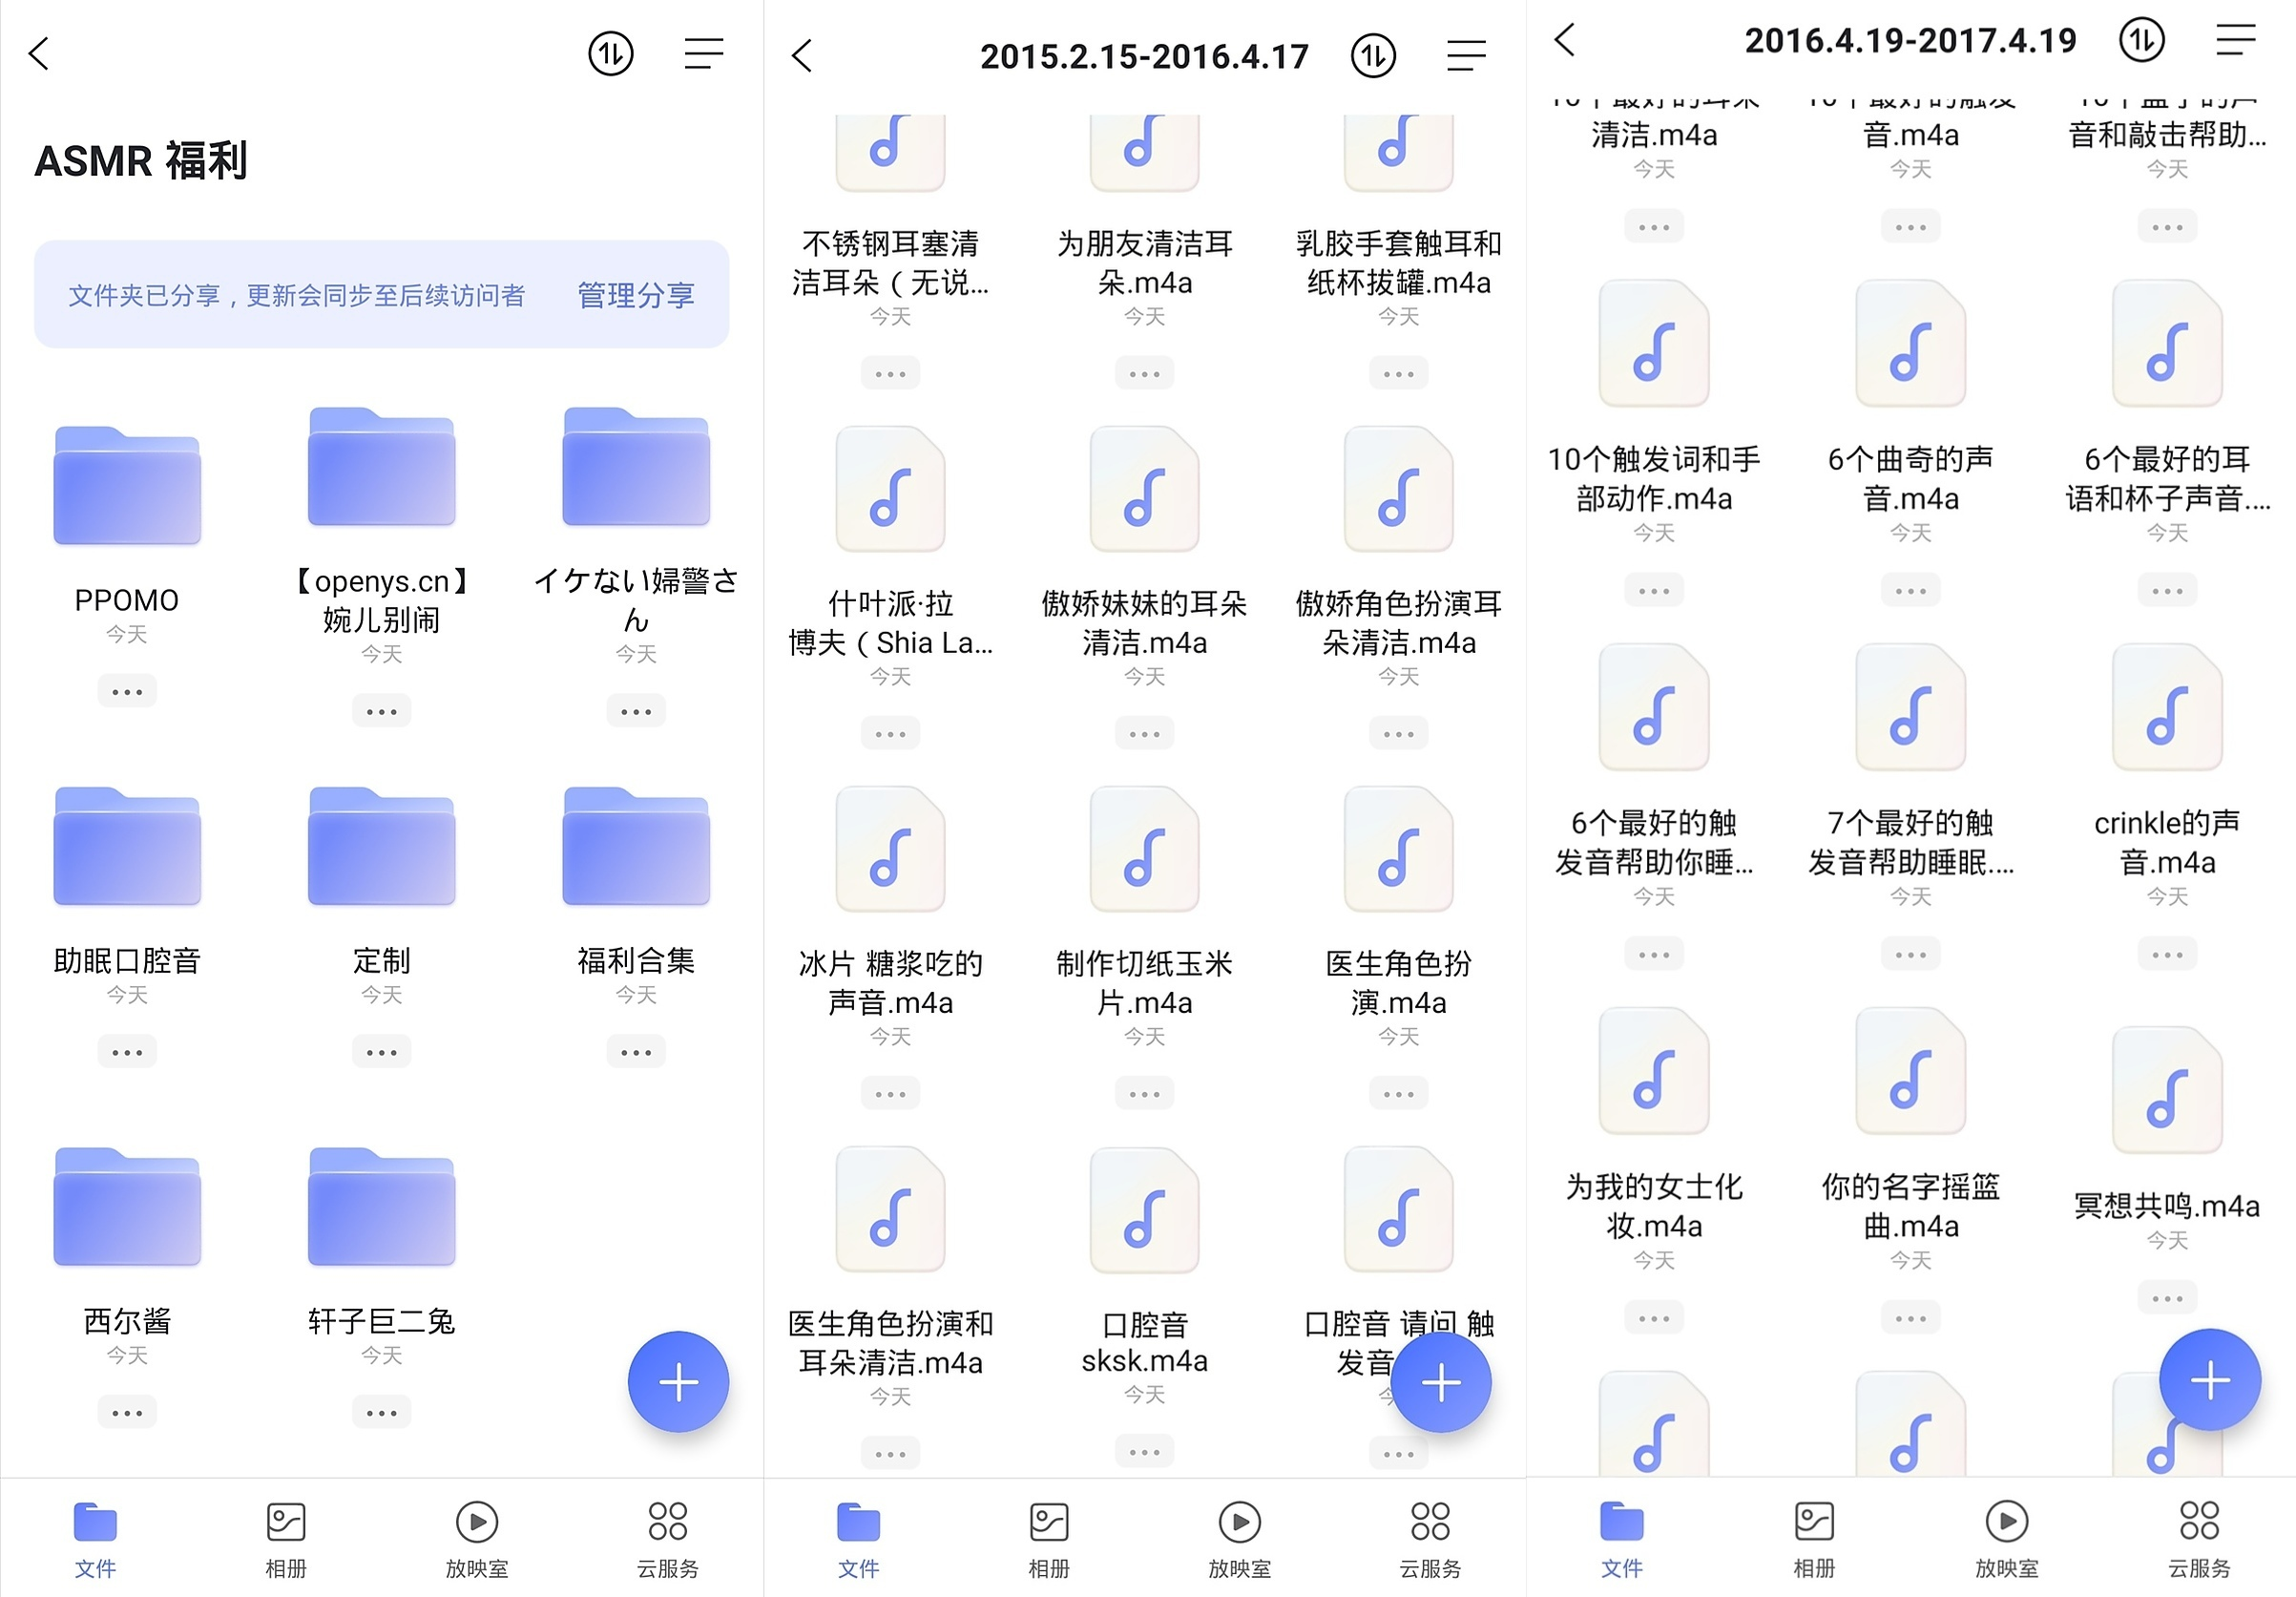
Task: Open list menu icon in ASMR 福利 panel
Action: (704, 54)
